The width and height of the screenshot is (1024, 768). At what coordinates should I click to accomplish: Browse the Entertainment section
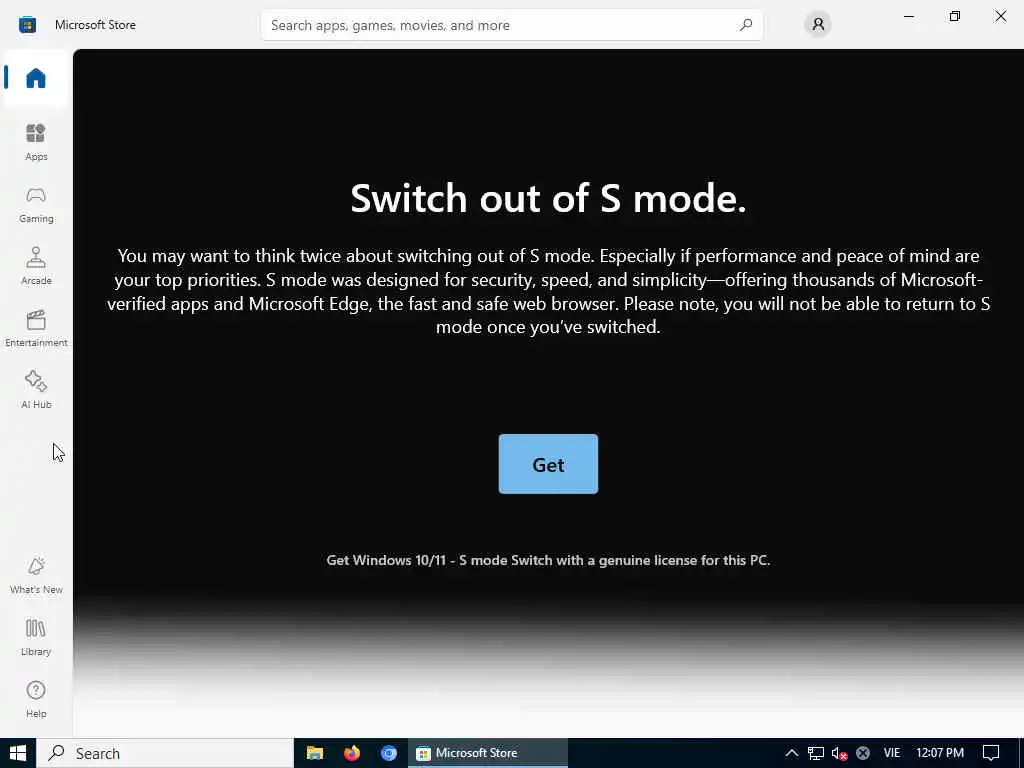pyautogui.click(x=36, y=328)
